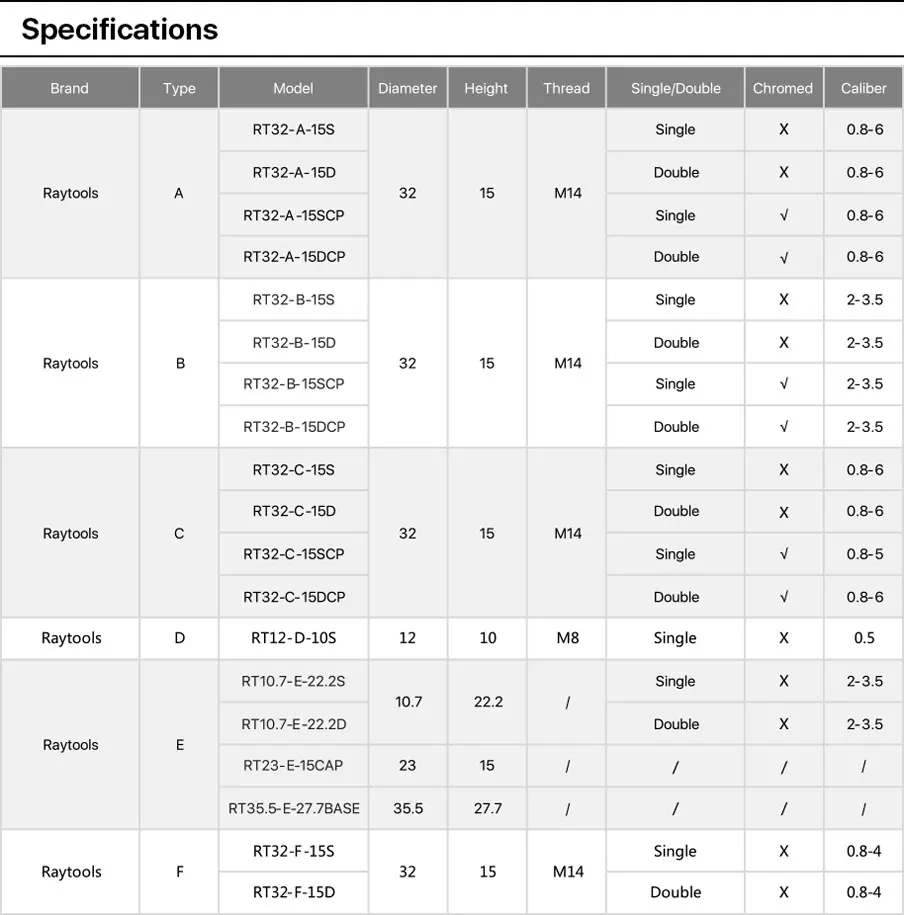Select the Caliber column header

coord(863,88)
